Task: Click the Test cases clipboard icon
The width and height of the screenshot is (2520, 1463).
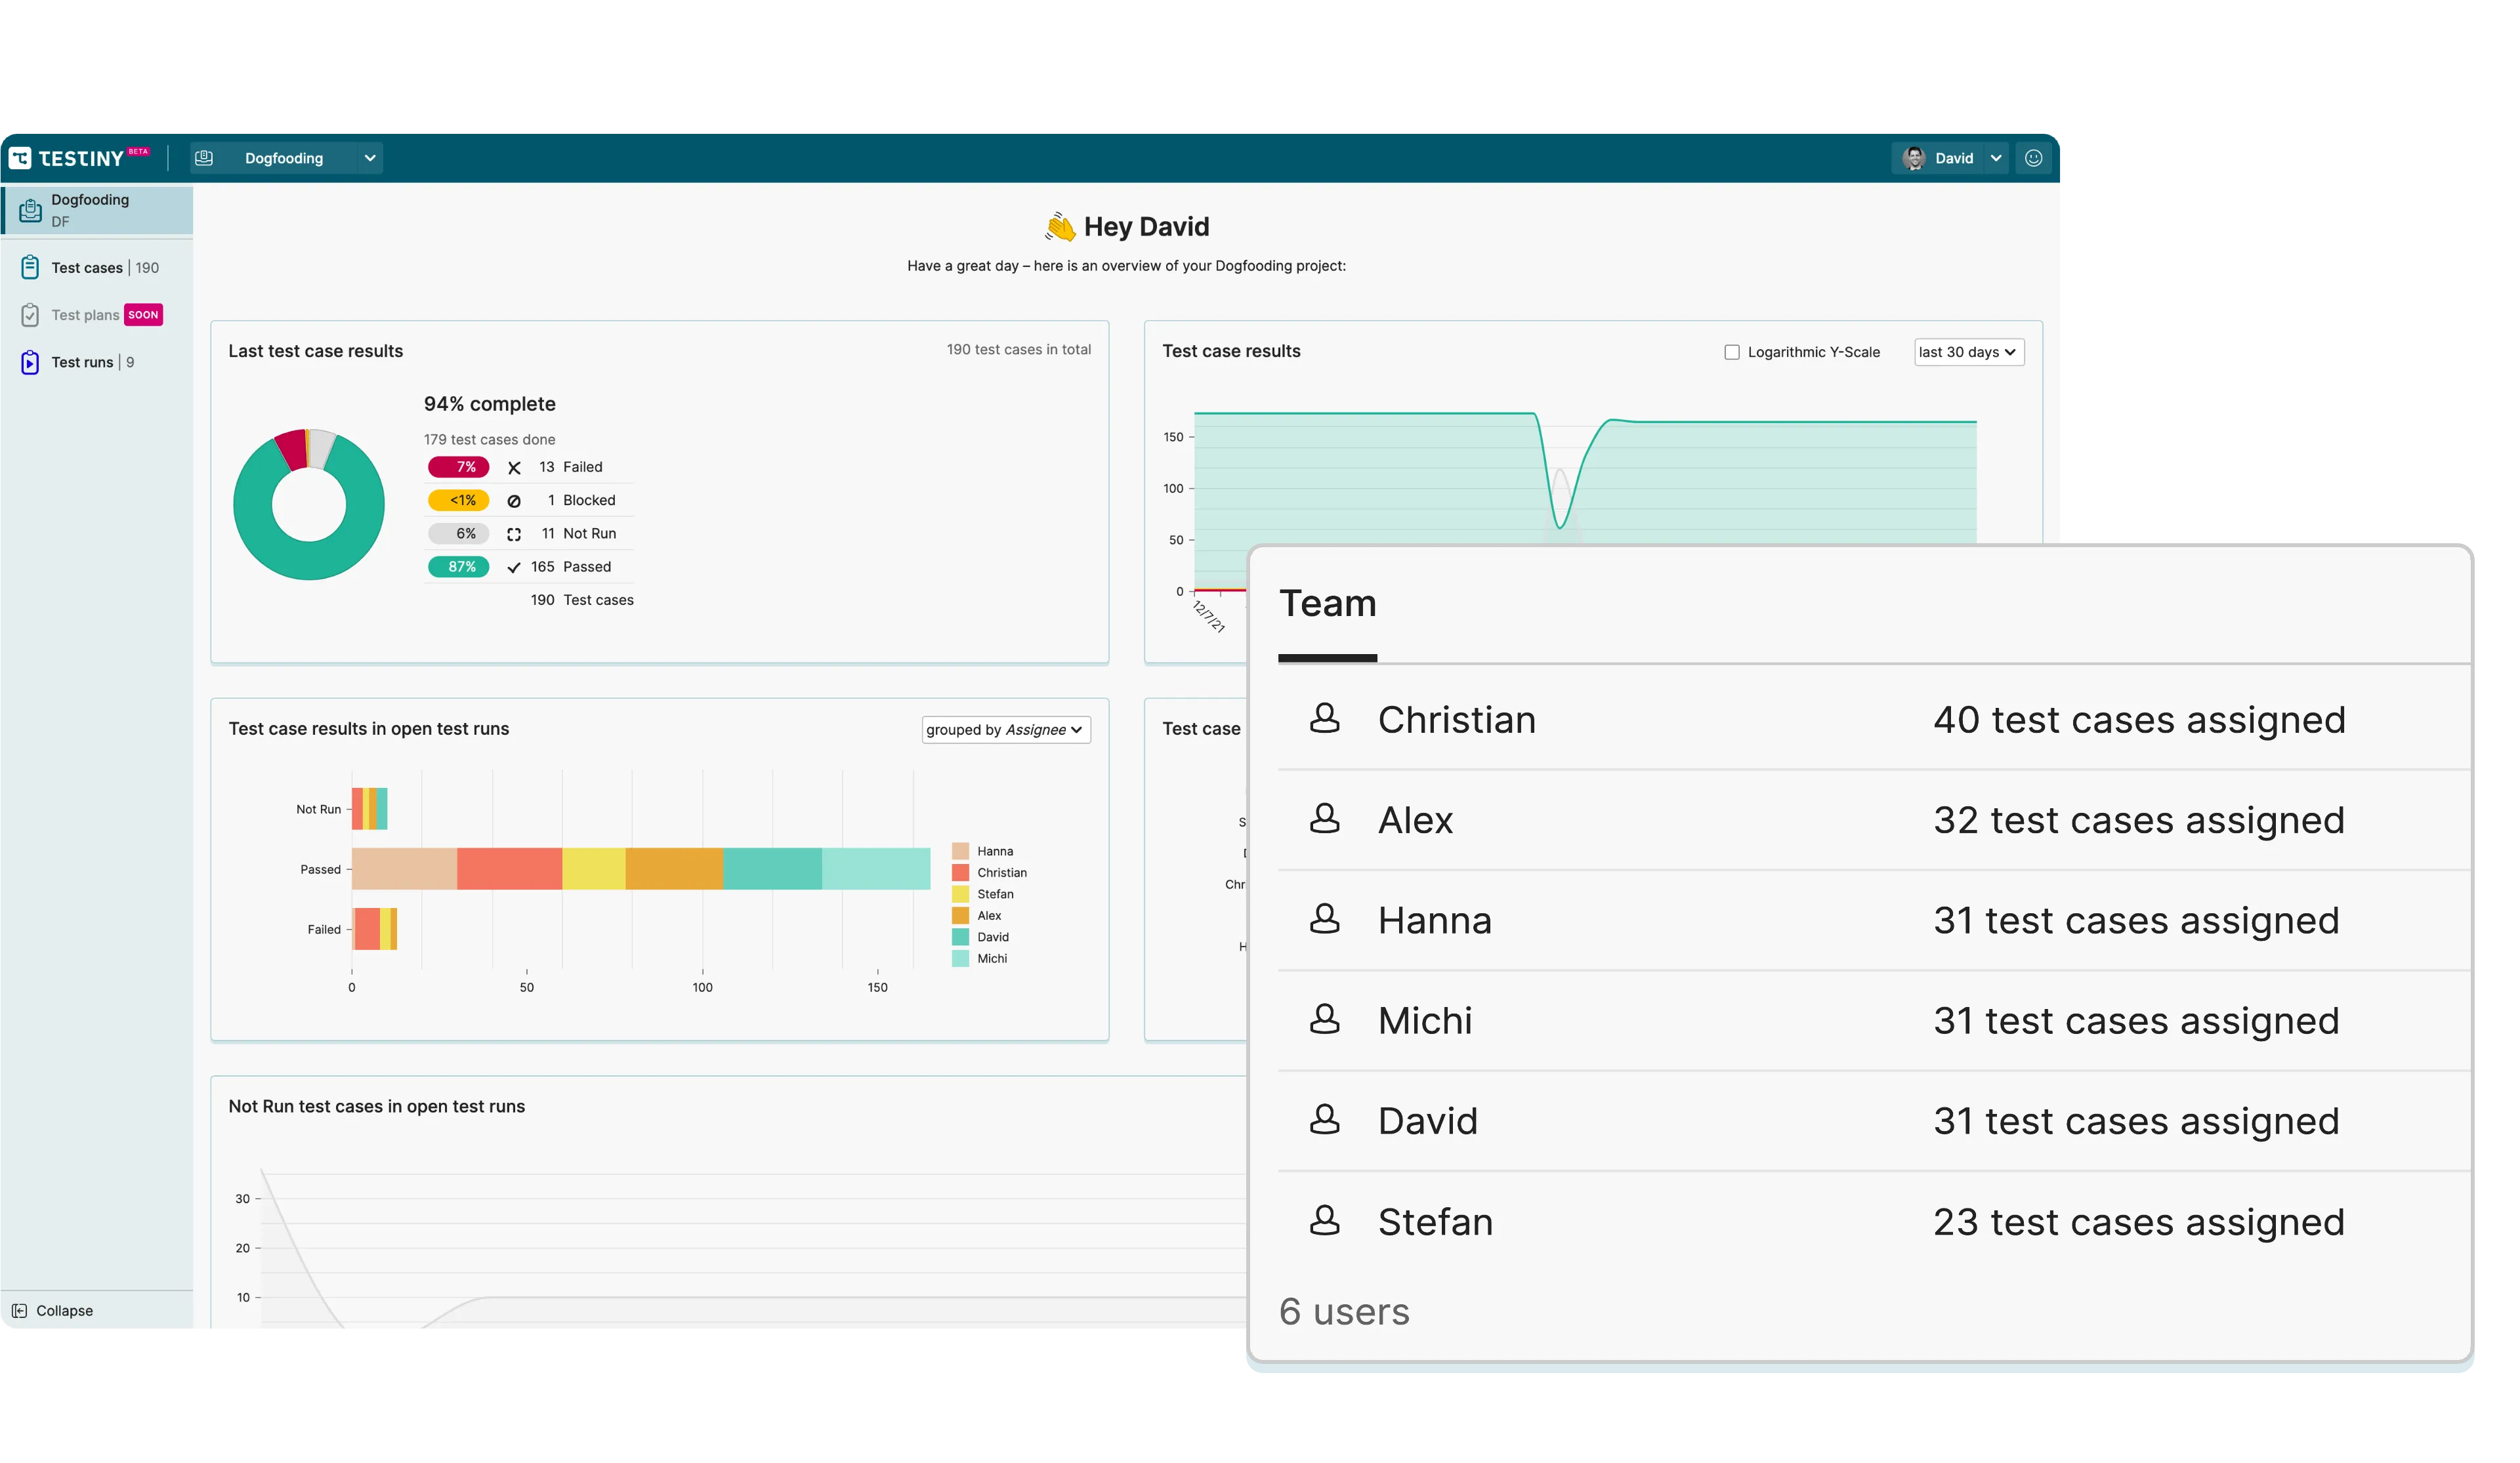Action: click(30, 267)
